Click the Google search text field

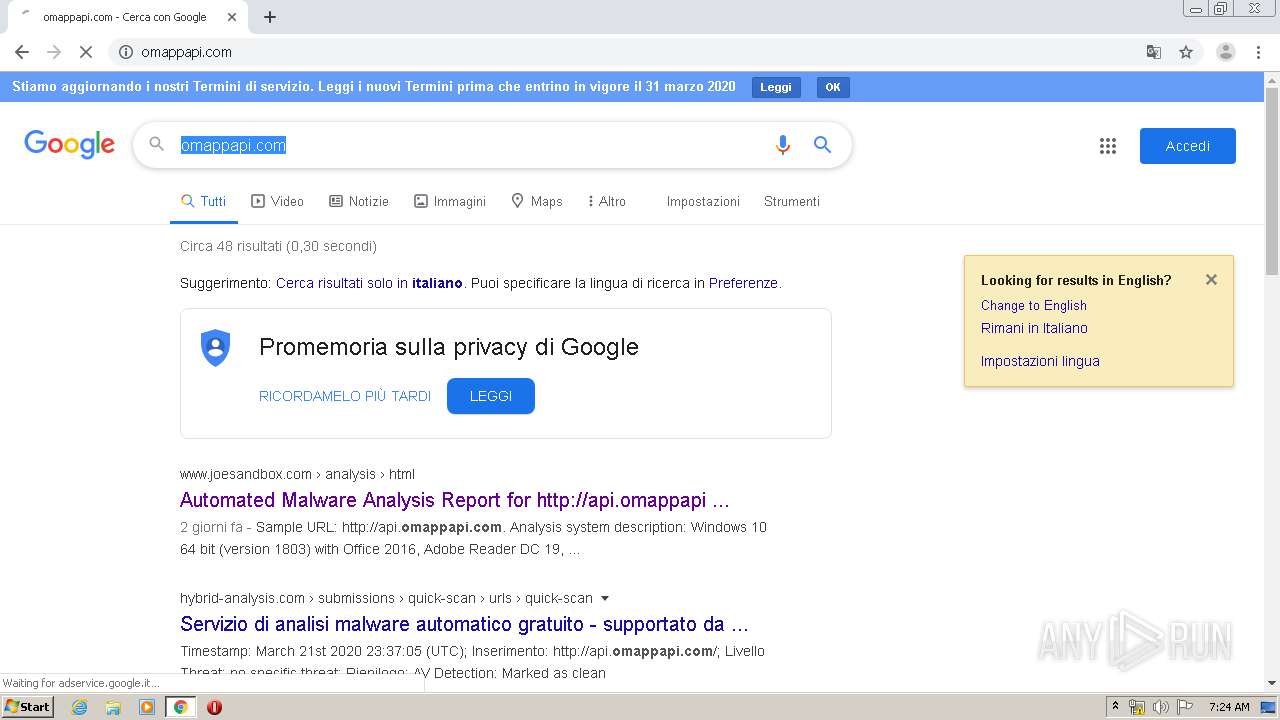coord(470,145)
